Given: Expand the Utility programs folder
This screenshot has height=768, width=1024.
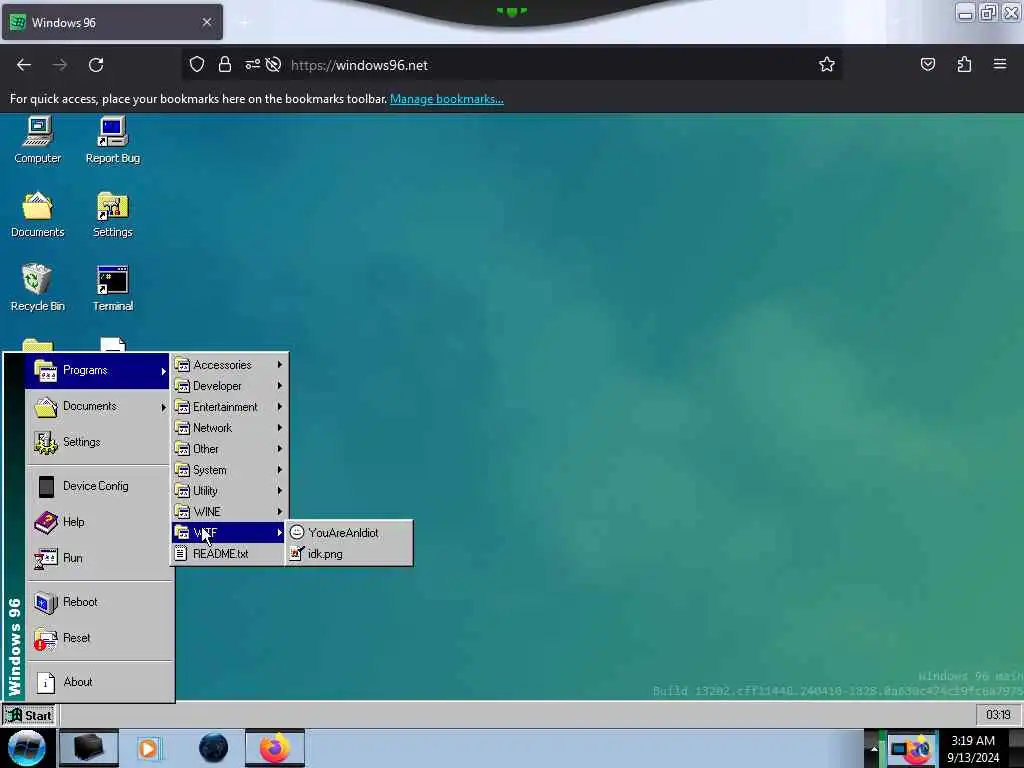Looking at the screenshot, I should (229, 490).
